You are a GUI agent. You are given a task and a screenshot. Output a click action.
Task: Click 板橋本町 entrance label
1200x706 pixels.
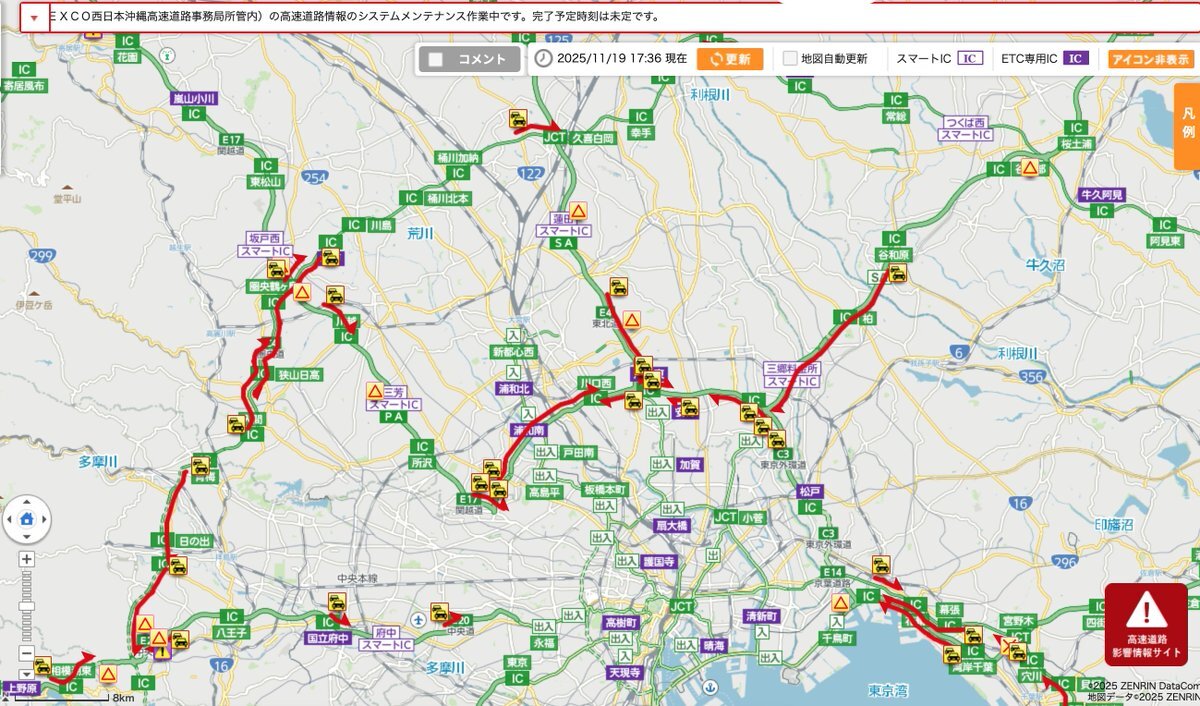[x=605, y=491]
